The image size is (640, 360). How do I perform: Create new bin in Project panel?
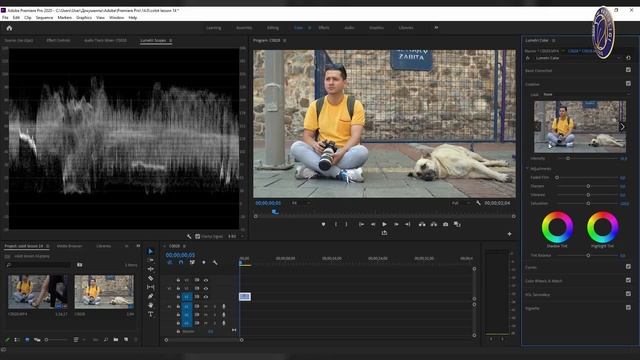(x=116, y=340)
